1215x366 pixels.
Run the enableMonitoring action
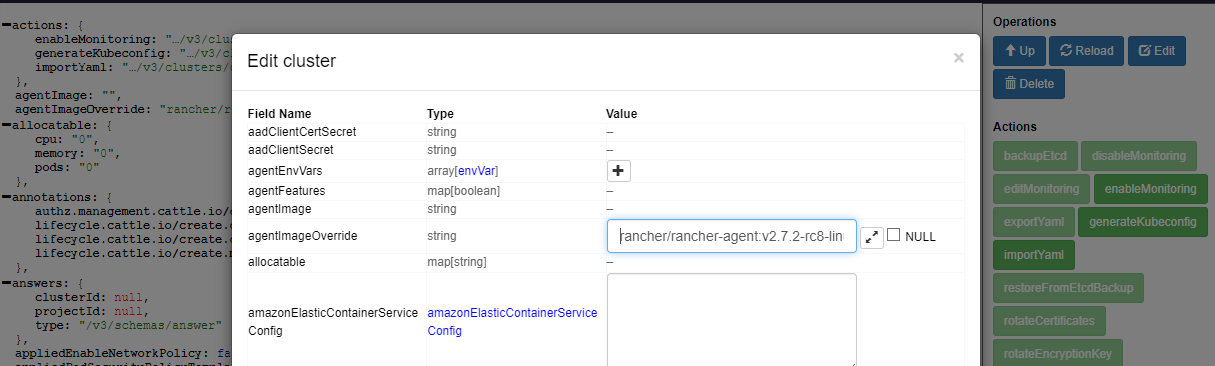coord(1150,189)
